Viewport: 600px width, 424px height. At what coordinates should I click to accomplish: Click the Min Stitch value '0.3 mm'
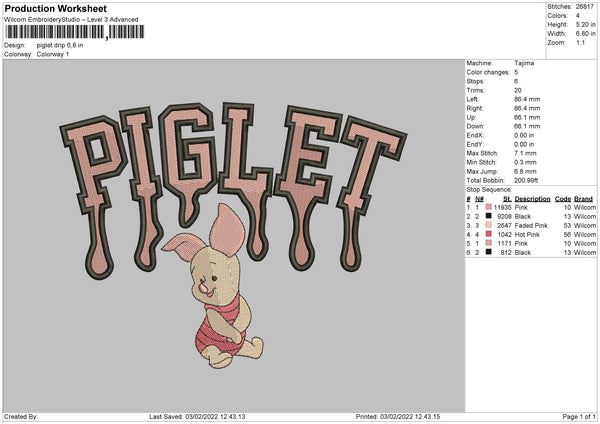click(525, 162)
